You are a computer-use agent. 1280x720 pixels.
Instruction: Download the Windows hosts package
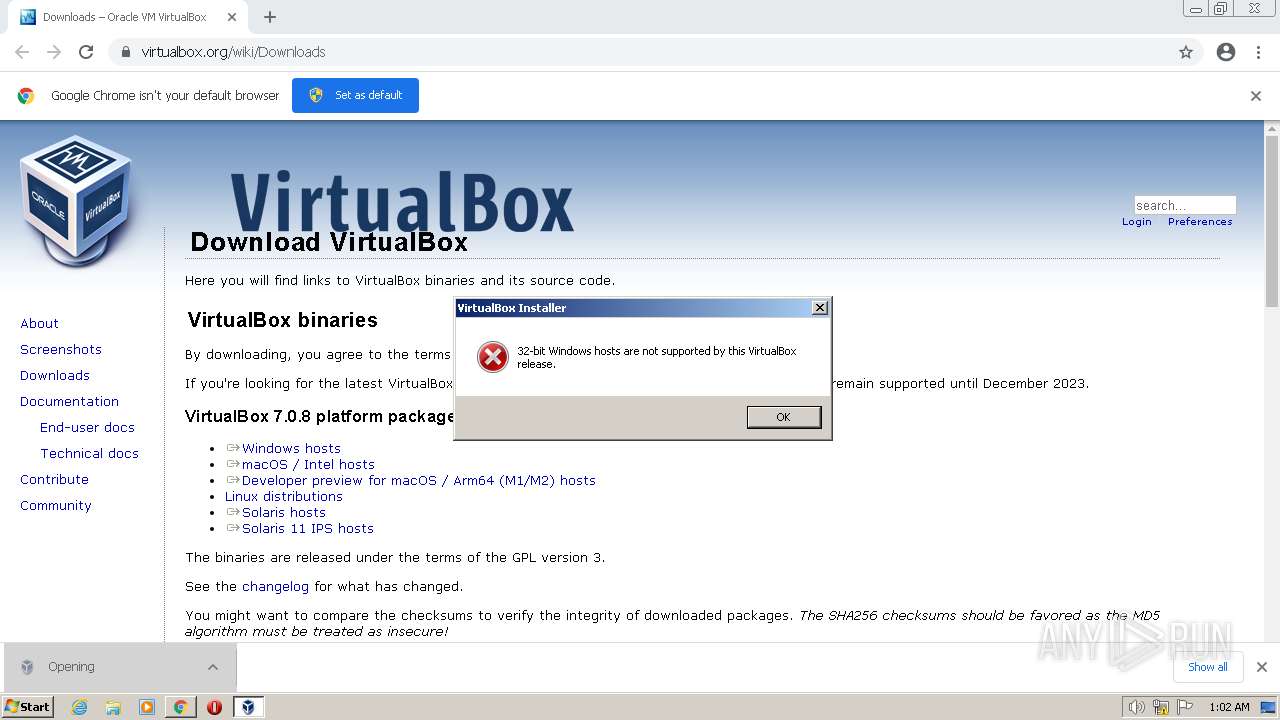click(x=291, y=448)
